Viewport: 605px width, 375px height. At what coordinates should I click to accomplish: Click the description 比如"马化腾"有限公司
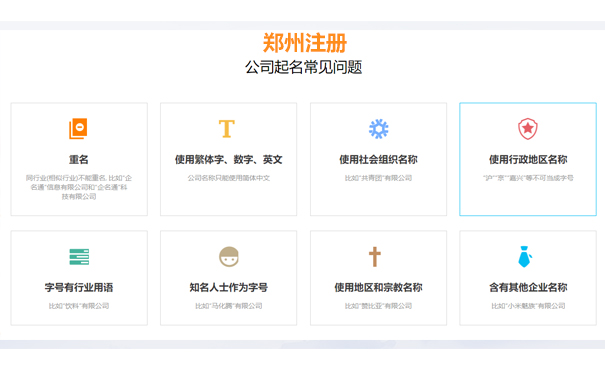229,306
